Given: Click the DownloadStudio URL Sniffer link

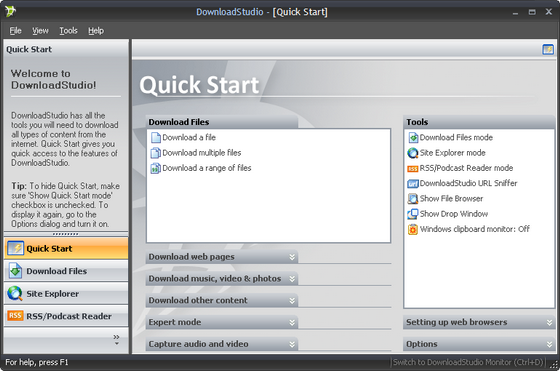Looking at the screenshot, I should pos(468,183).
